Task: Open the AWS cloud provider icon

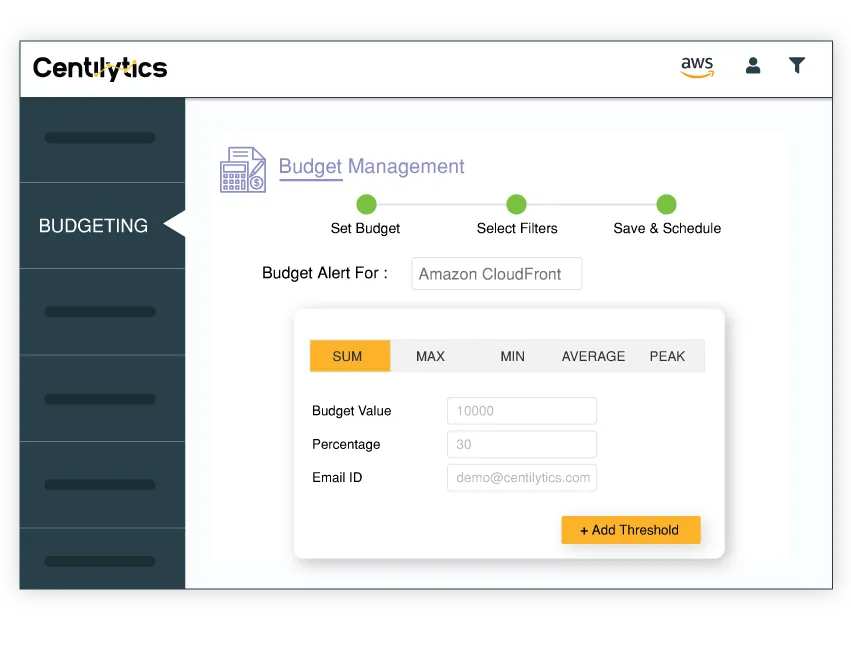Action: (x=697, y=67)
